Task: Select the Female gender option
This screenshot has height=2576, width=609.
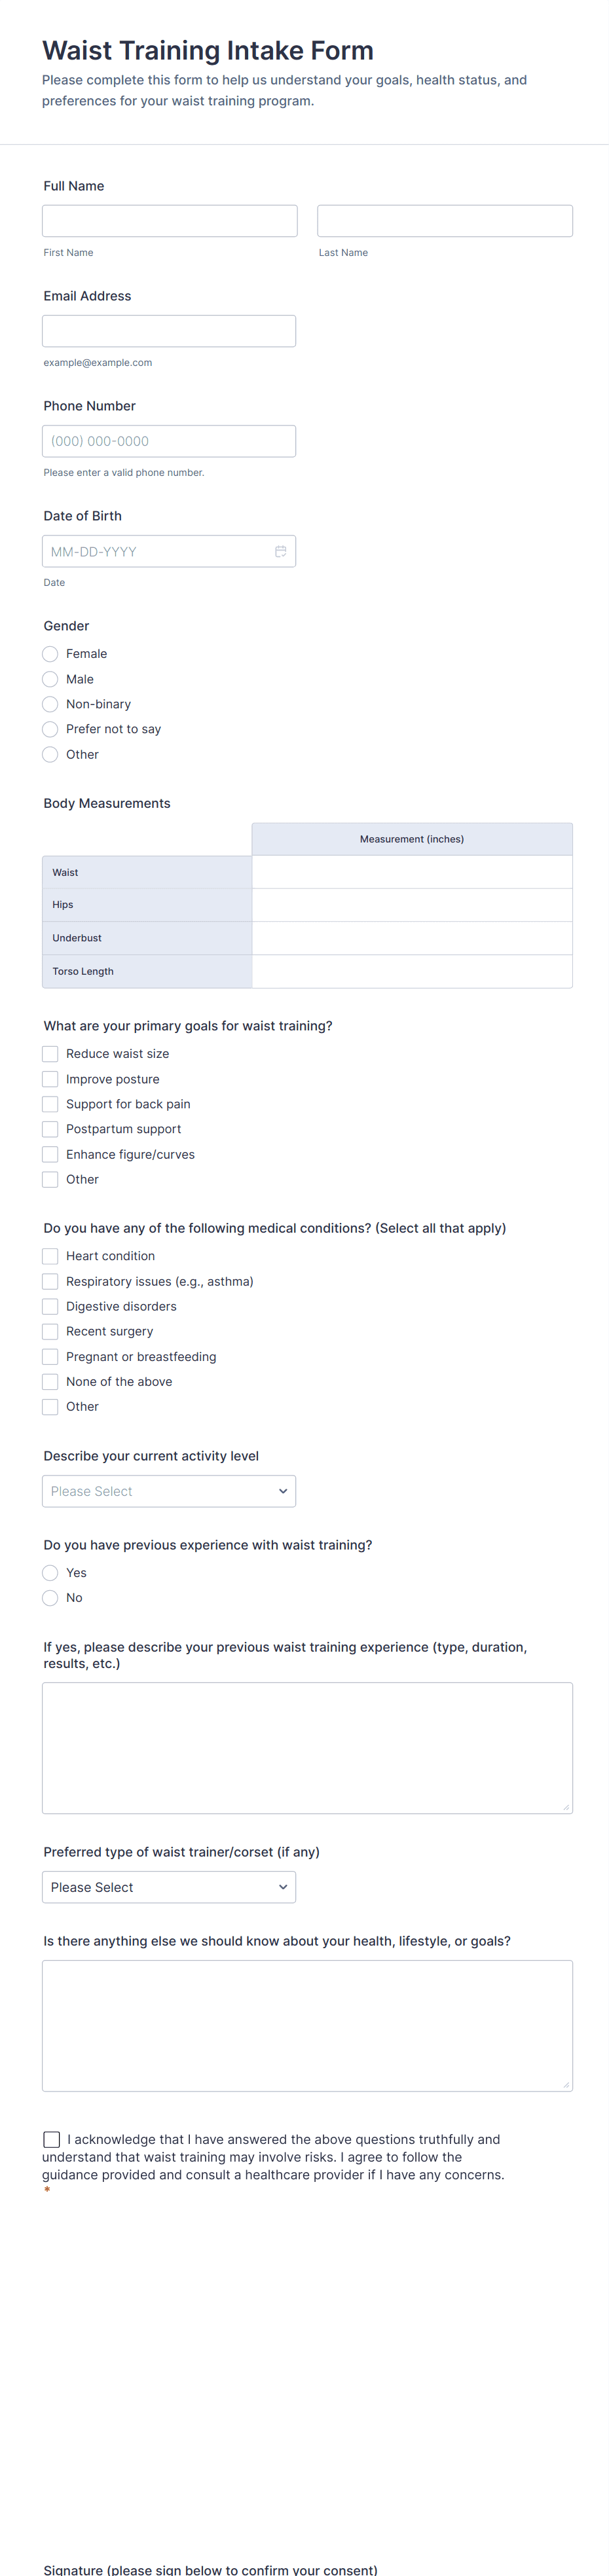Action: 50,654
